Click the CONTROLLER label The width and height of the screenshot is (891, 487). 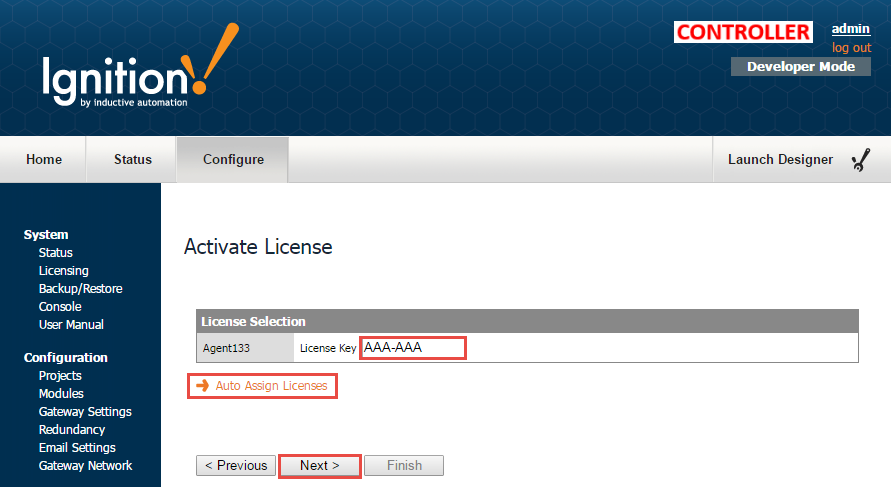(x=743, y=32)
